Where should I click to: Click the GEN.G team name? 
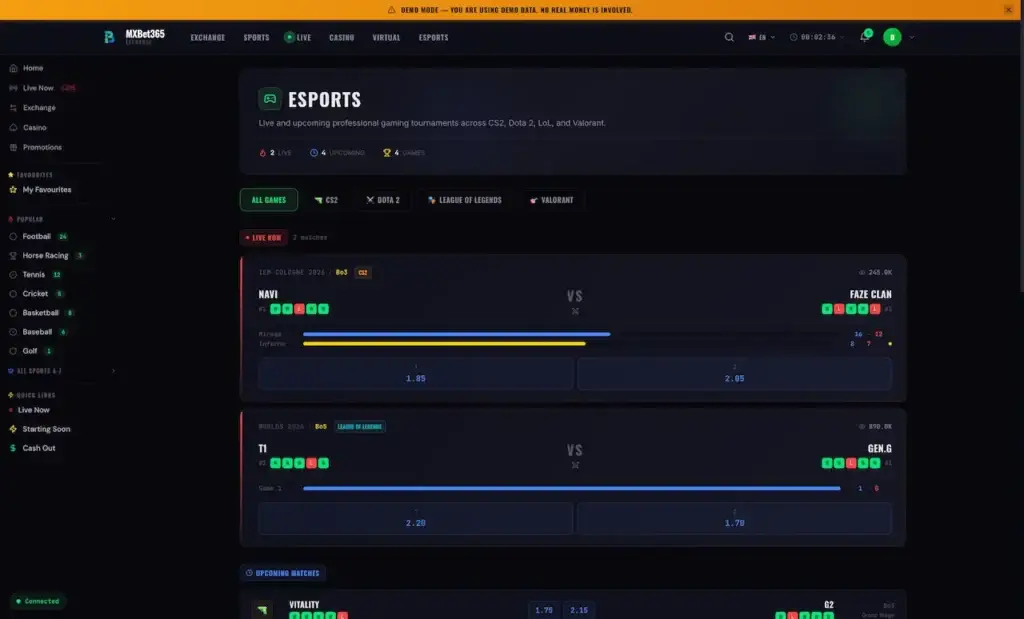880,449
